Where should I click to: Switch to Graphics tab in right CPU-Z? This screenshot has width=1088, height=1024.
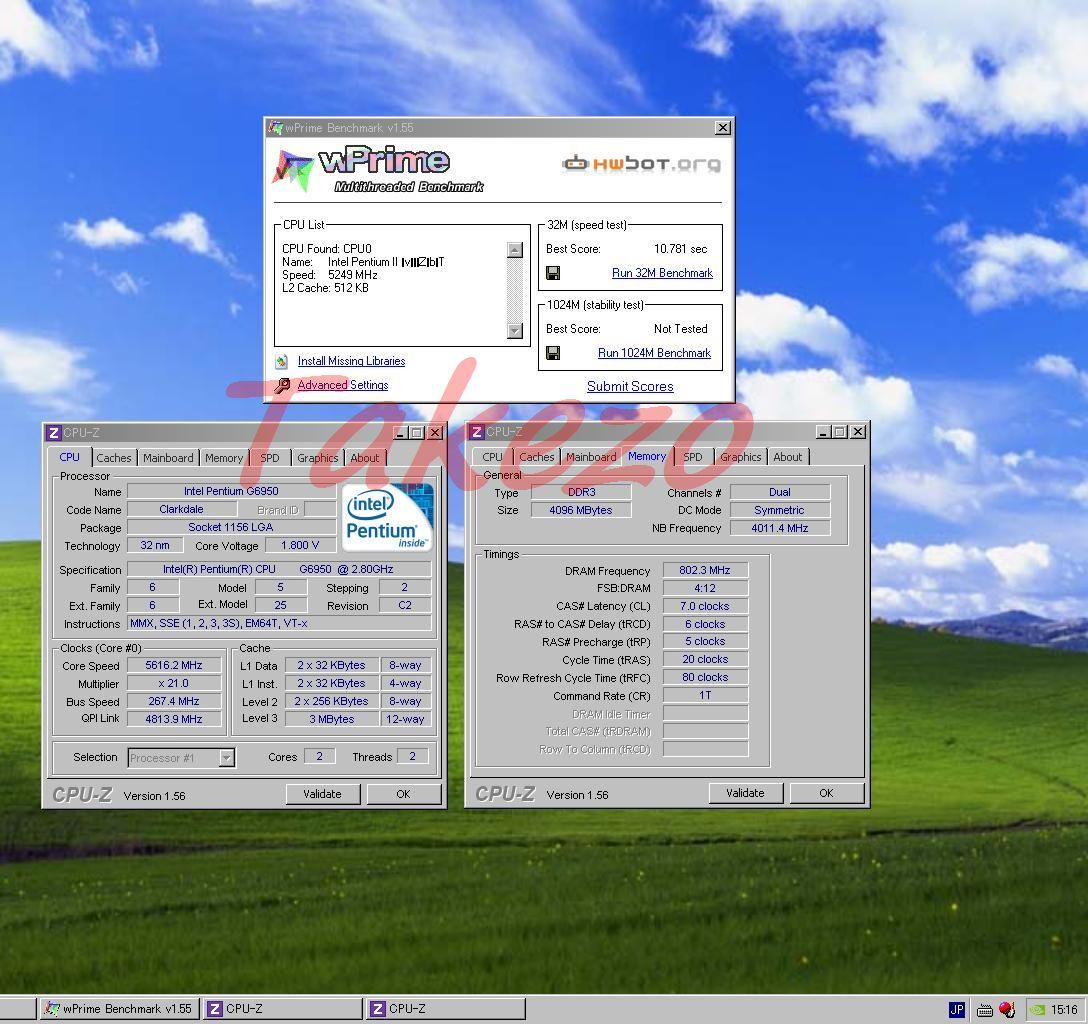(x=740, y=456)
